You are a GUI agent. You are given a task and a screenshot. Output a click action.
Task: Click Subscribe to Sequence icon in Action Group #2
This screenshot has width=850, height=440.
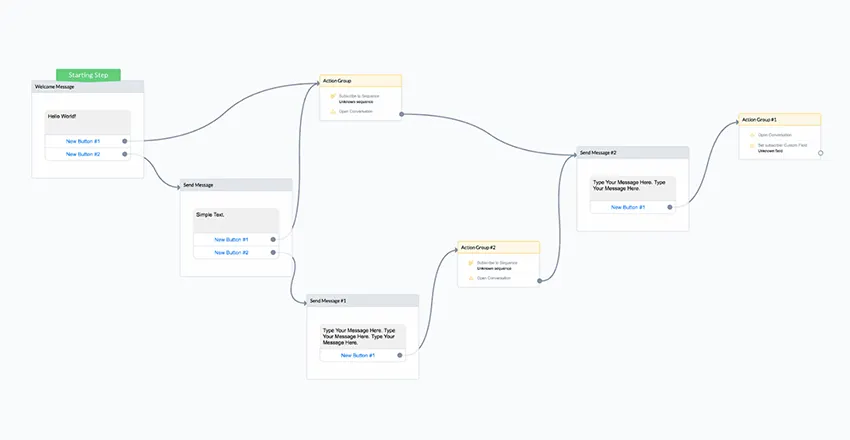(470, 264)
